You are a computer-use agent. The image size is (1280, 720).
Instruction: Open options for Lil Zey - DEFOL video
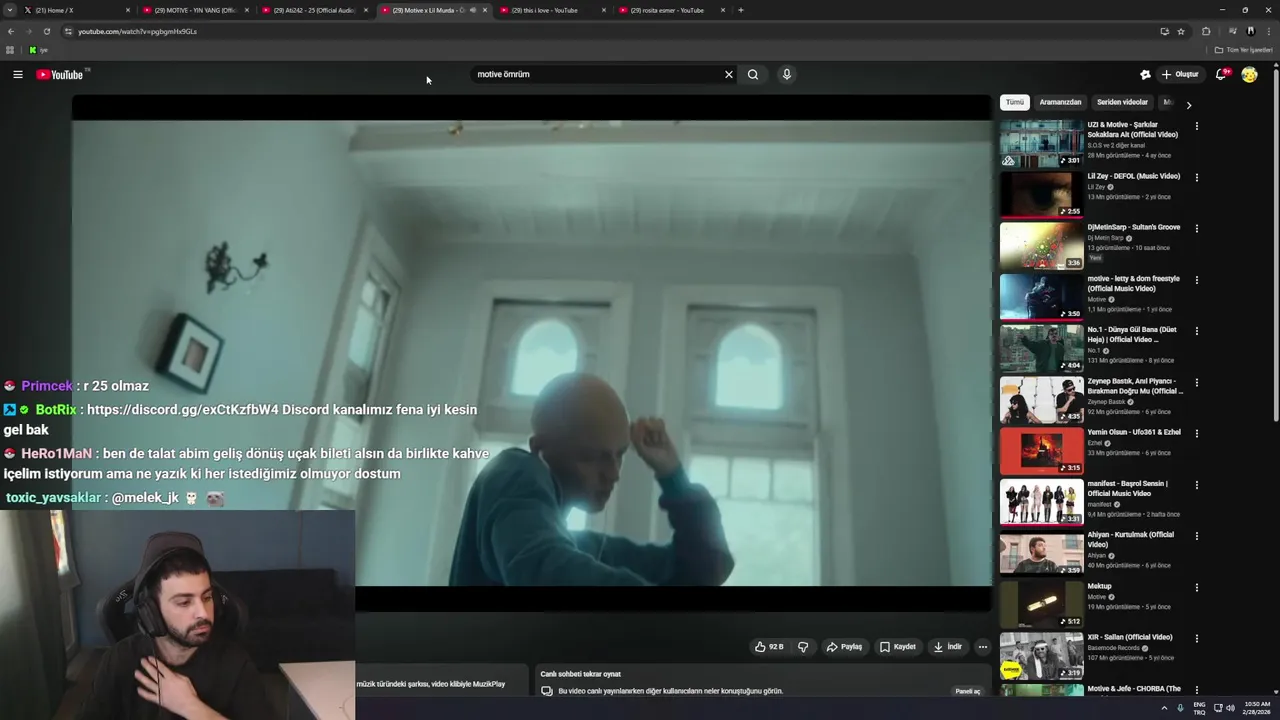click(x=1196, y=177)
